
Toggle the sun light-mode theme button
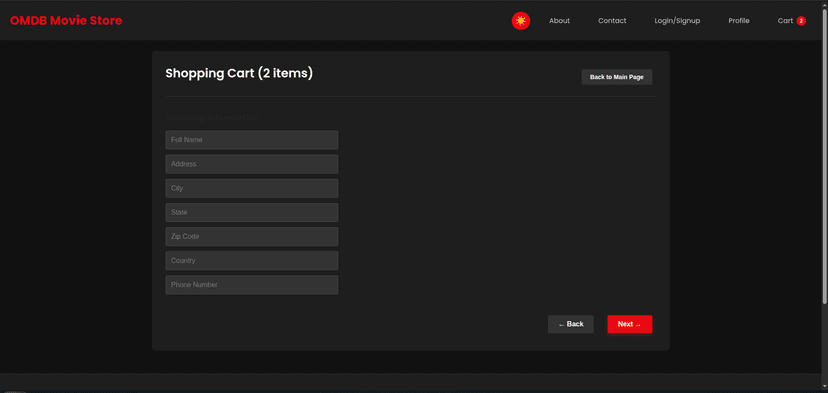(521, 21)
